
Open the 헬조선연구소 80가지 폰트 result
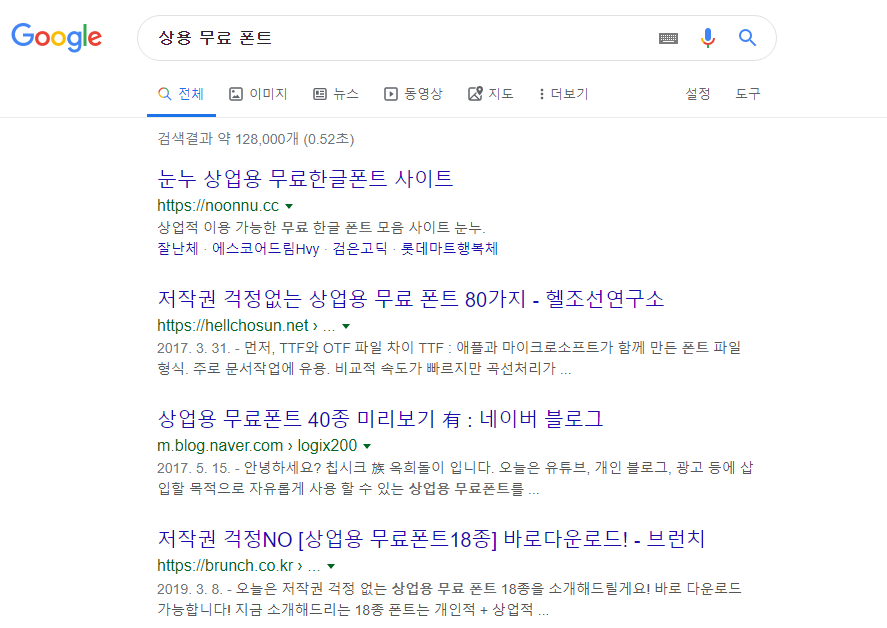(411, 299)
